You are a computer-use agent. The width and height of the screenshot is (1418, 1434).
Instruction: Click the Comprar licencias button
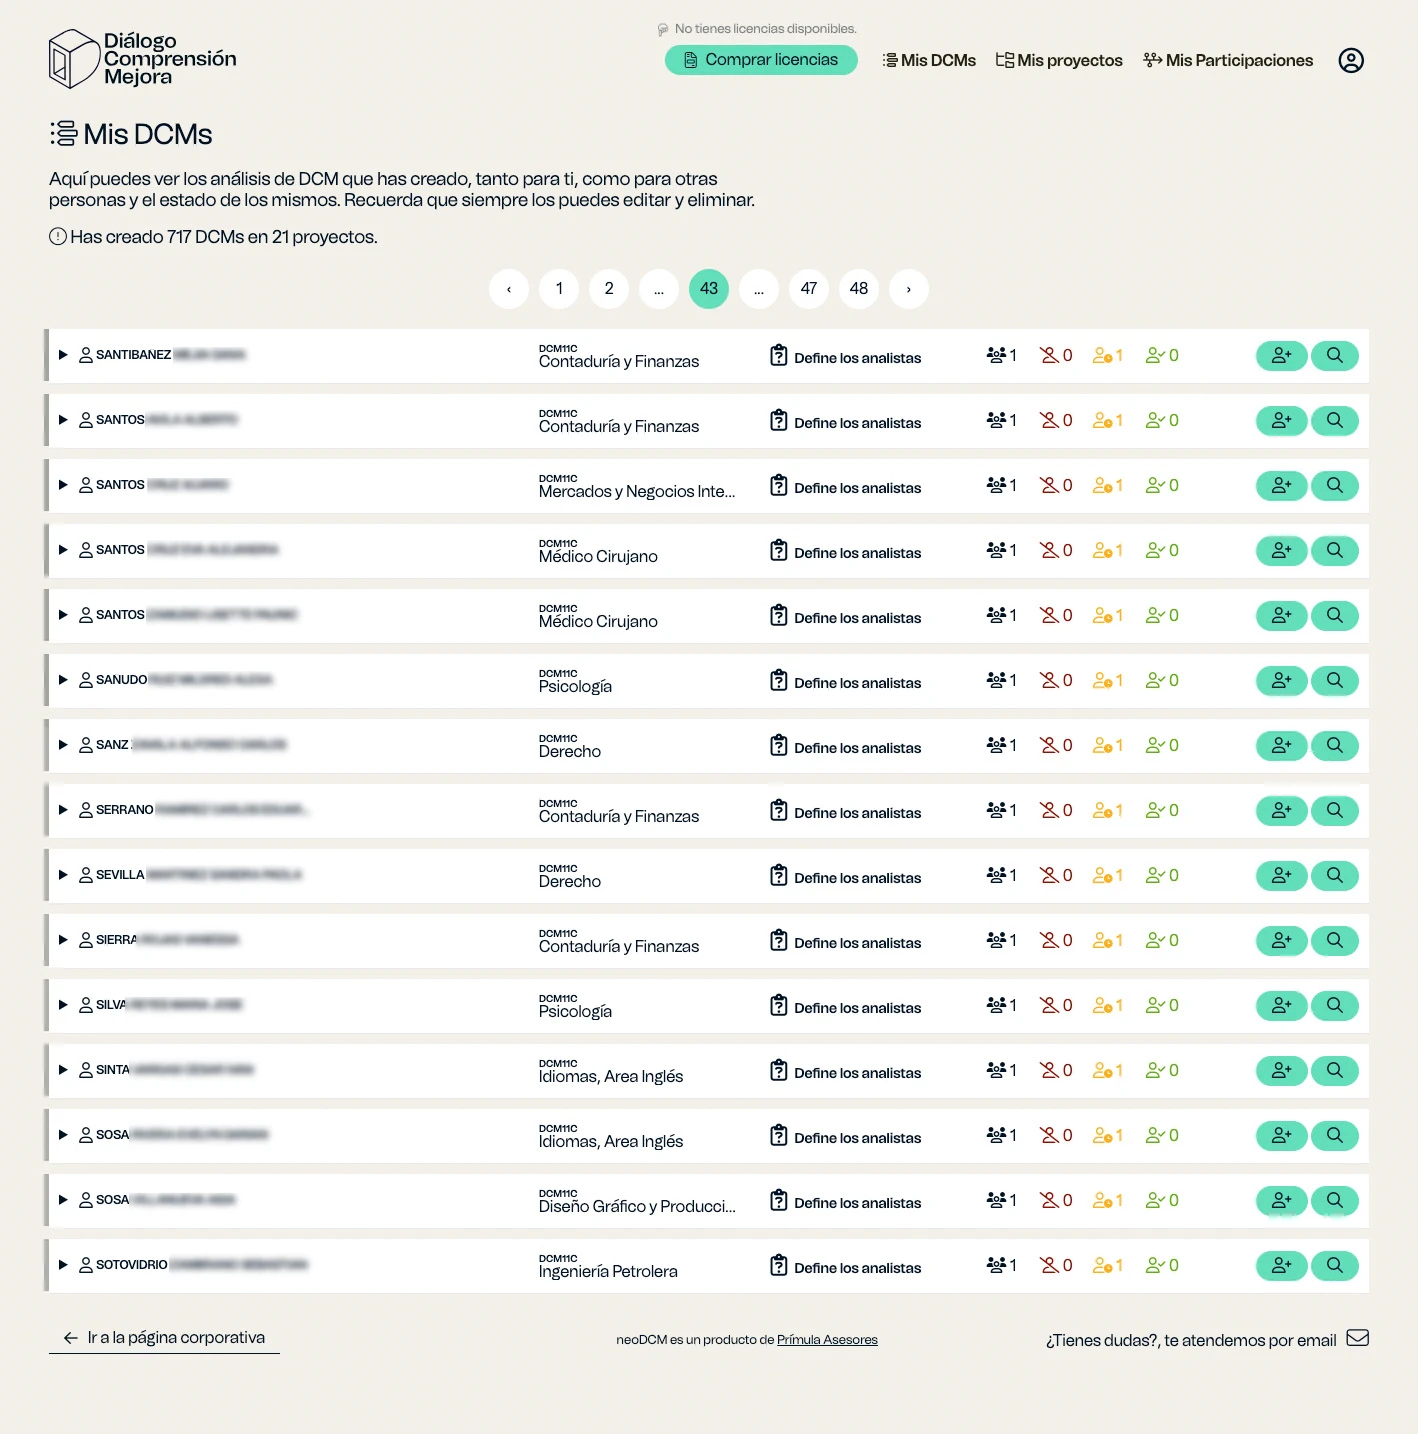(x=761, y=60)
